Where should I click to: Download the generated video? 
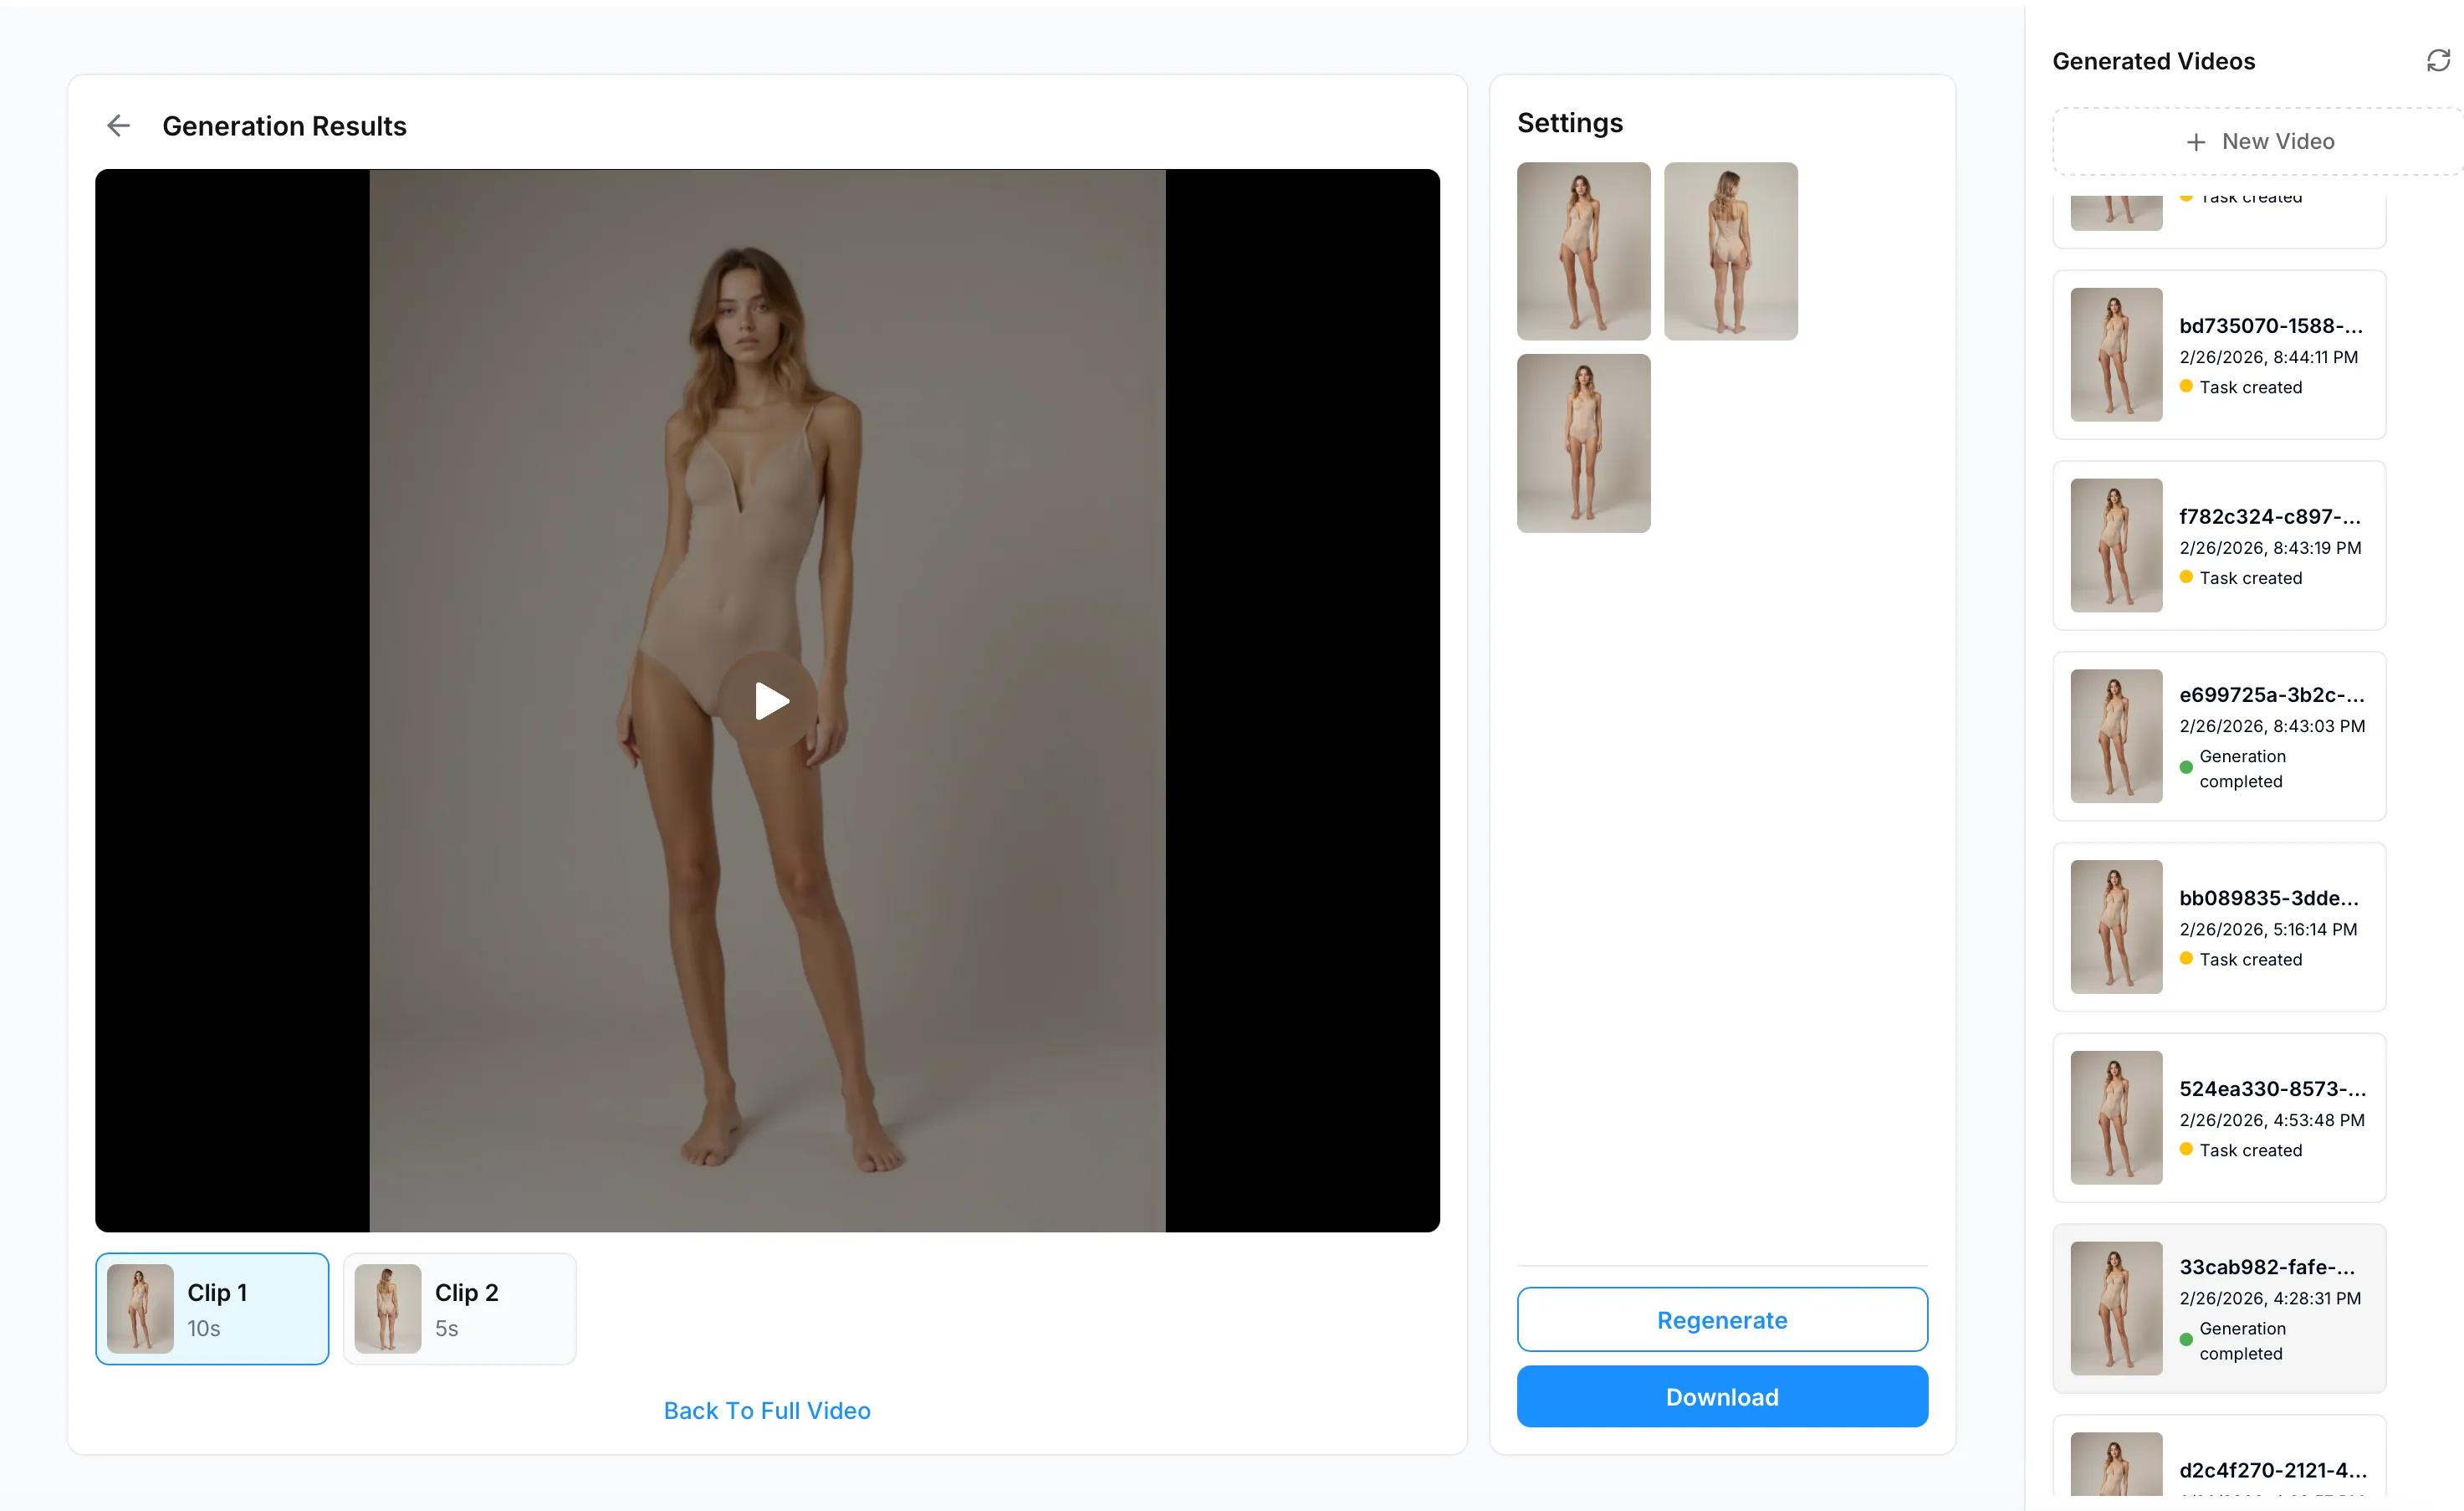1722,1396
